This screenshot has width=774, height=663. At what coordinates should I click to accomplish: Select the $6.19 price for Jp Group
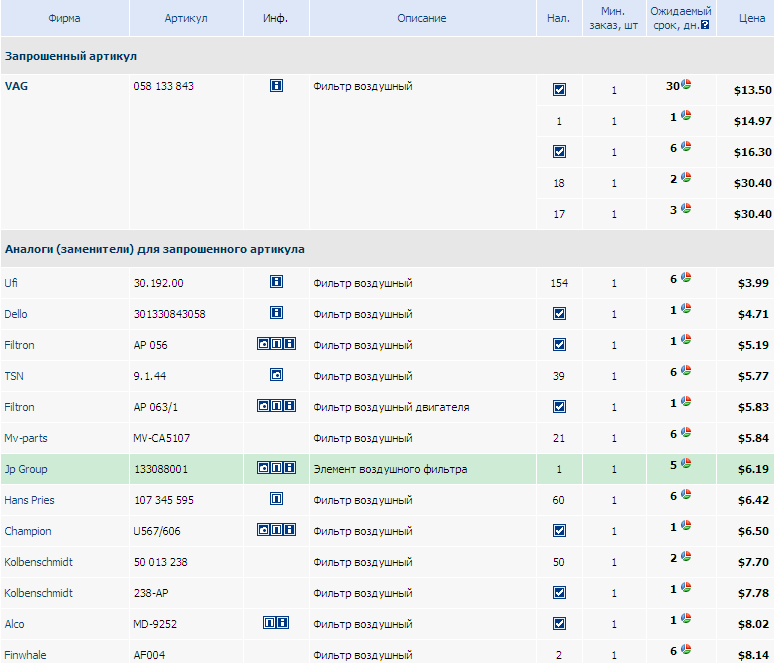point(753,469)
